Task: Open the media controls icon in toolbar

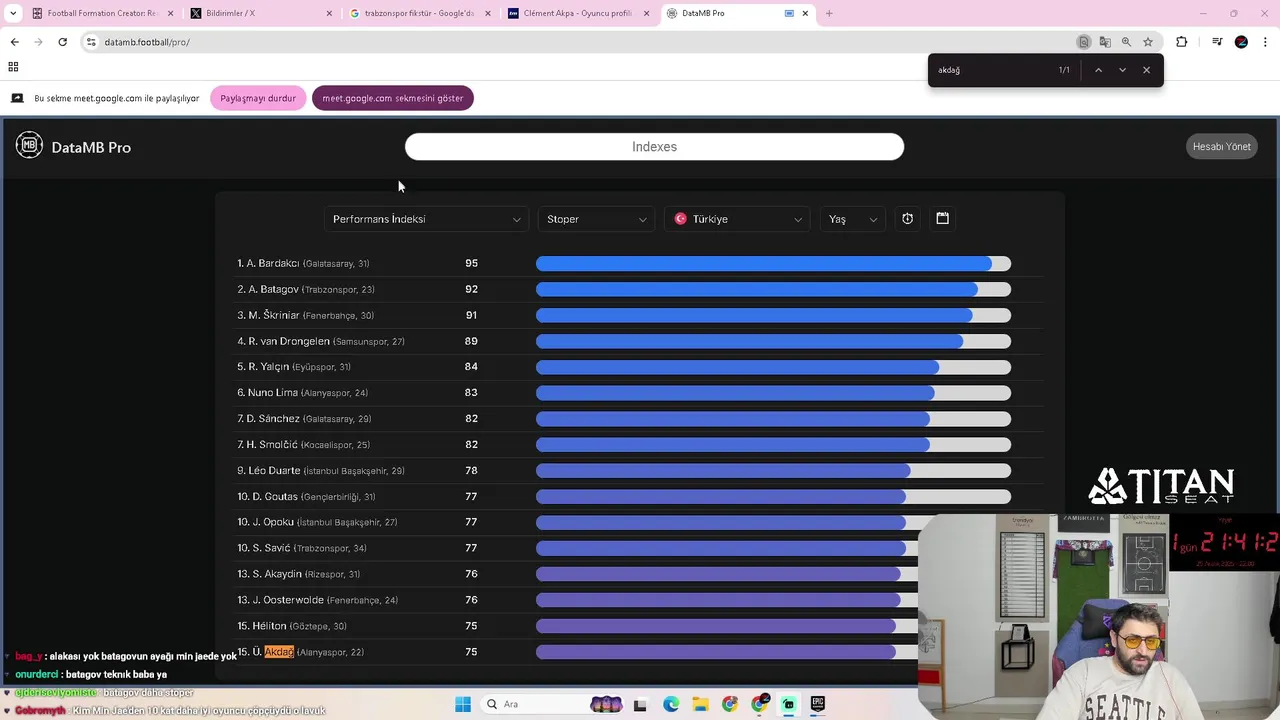Action: (x=1217, y=42)
